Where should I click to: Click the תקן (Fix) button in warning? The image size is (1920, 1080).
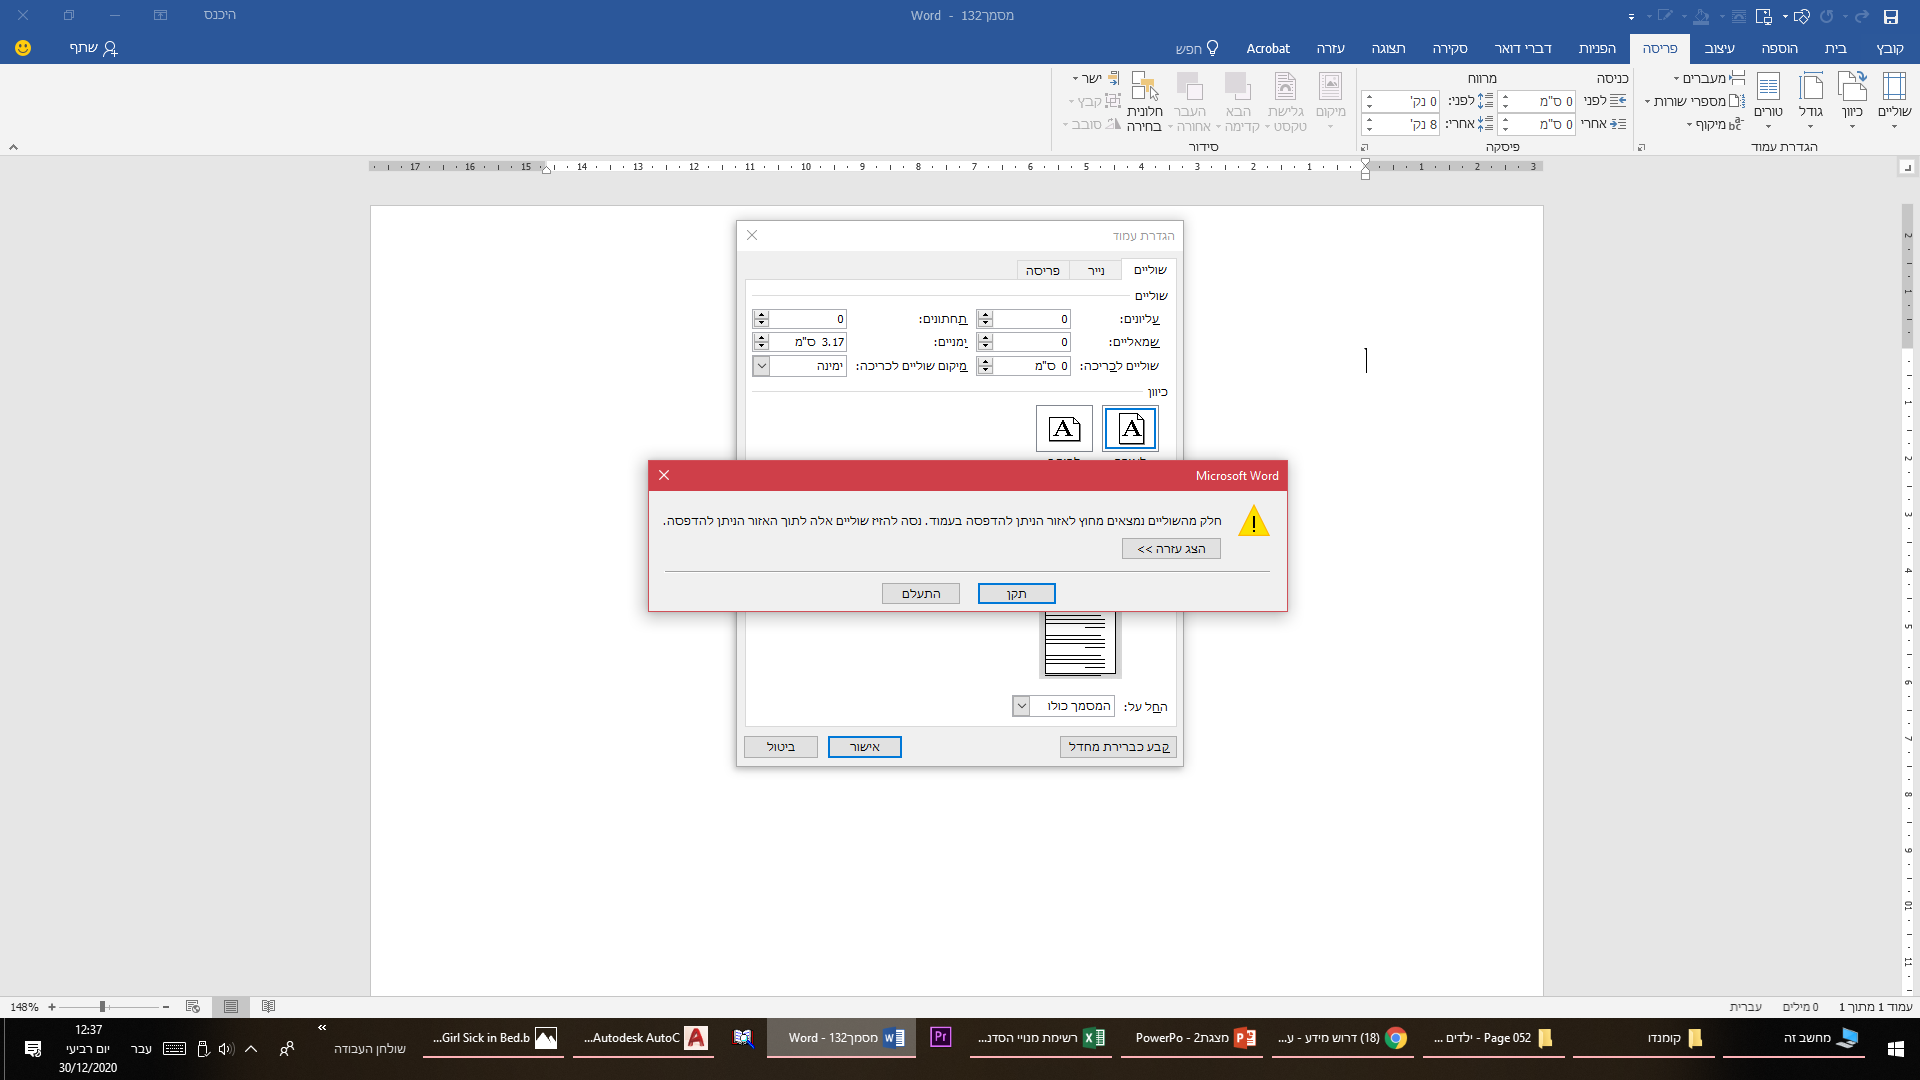pos(1016,594)
